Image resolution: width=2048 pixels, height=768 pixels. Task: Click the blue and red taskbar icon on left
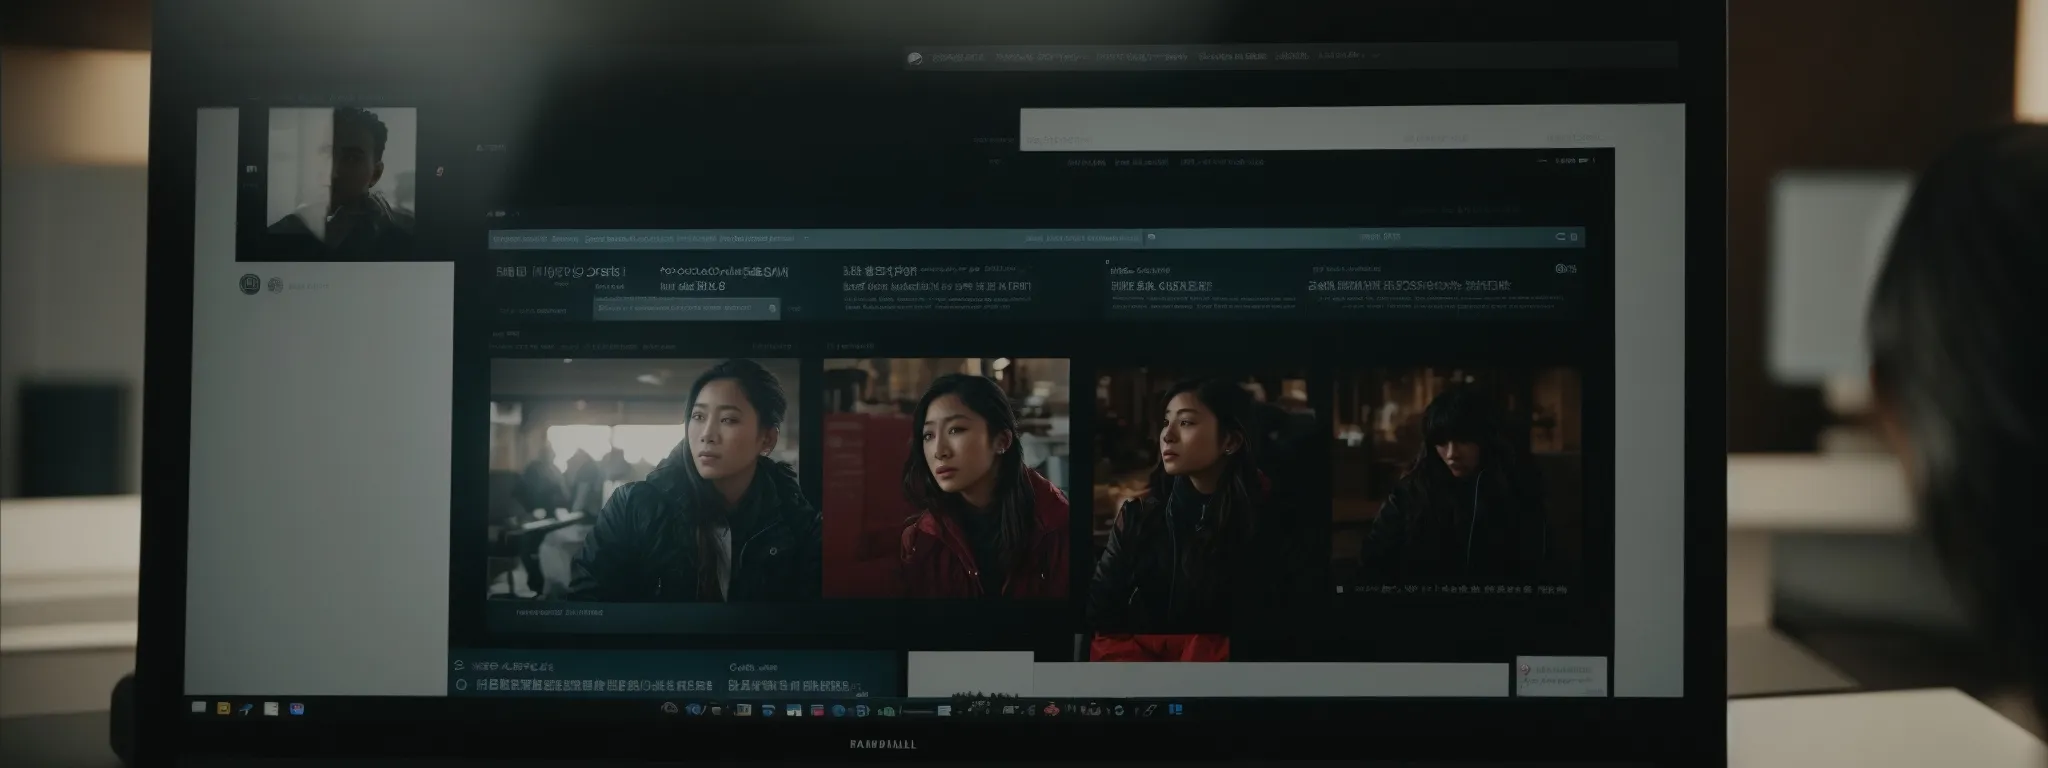pyautogui.click(x=297, y=709)
